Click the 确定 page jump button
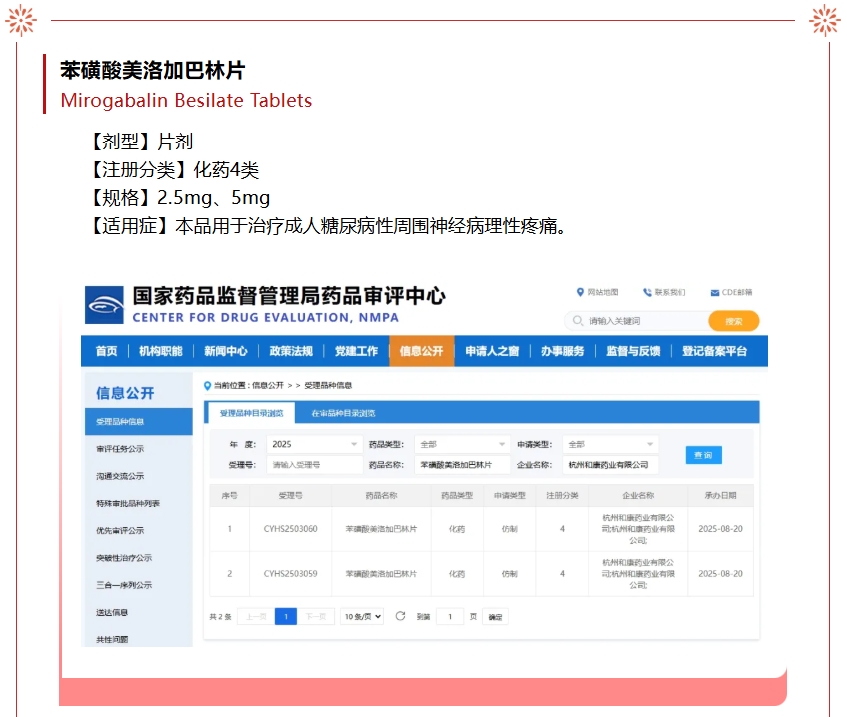 coord(495,617)
